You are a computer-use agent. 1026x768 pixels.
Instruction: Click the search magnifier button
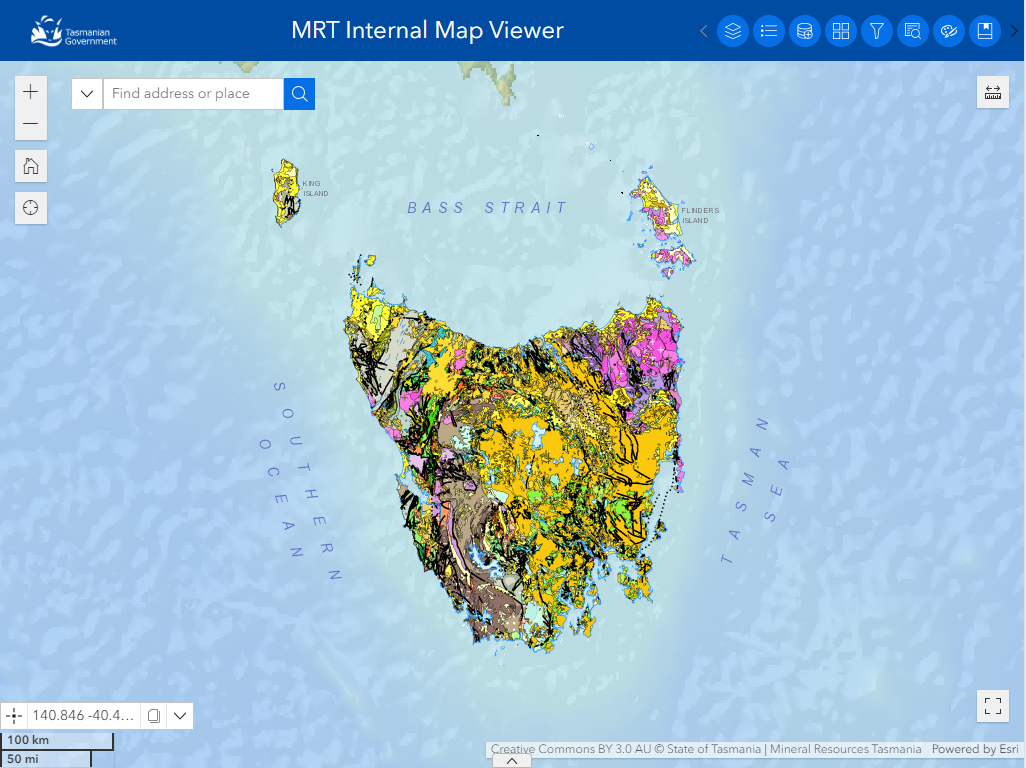click(299, 93)
